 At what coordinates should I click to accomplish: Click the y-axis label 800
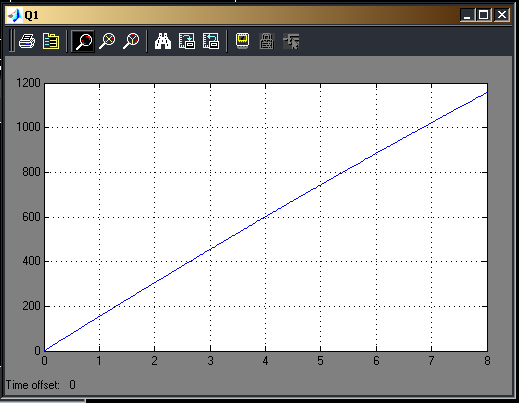(x=31, y=172)
